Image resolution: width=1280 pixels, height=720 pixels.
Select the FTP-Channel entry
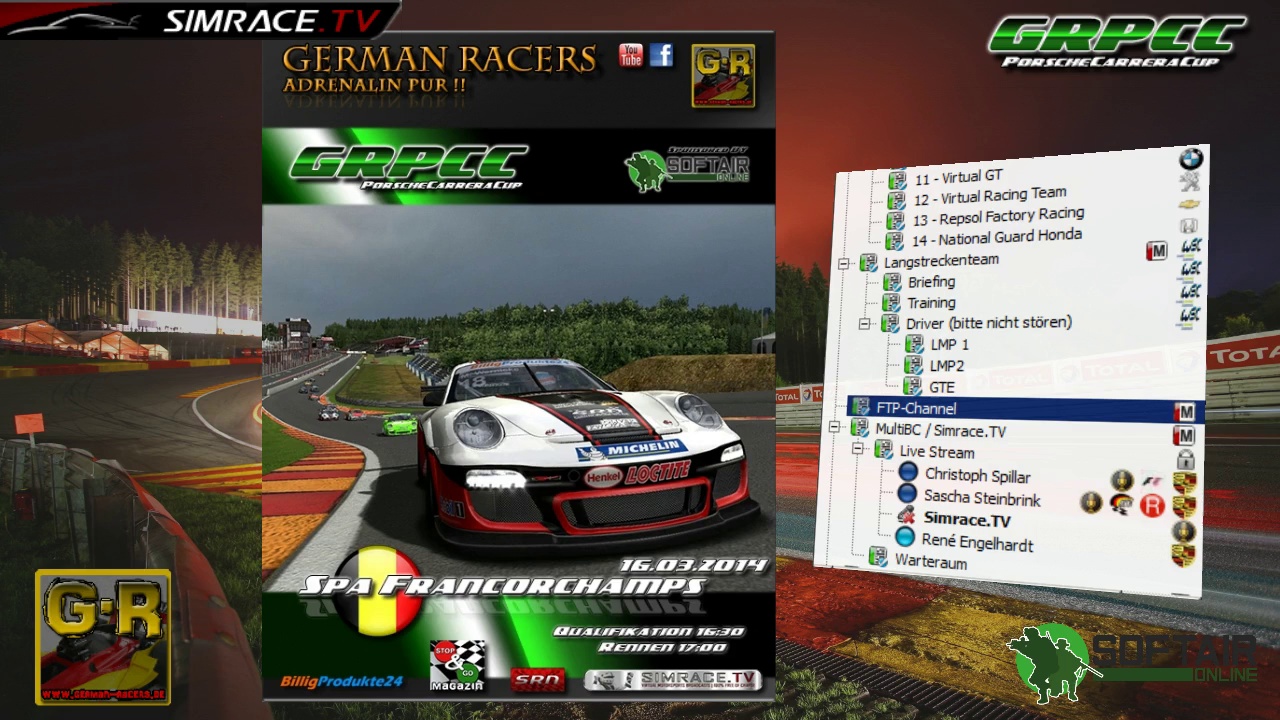coord(915,408)
